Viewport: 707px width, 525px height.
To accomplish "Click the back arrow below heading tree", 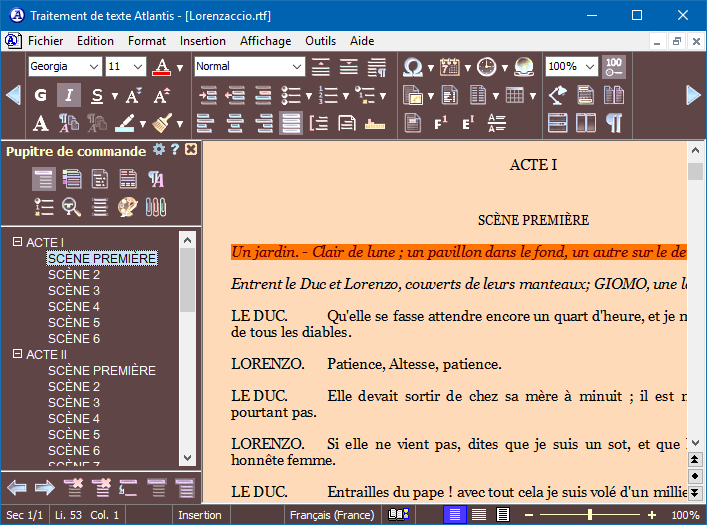I will click(17, 488).
